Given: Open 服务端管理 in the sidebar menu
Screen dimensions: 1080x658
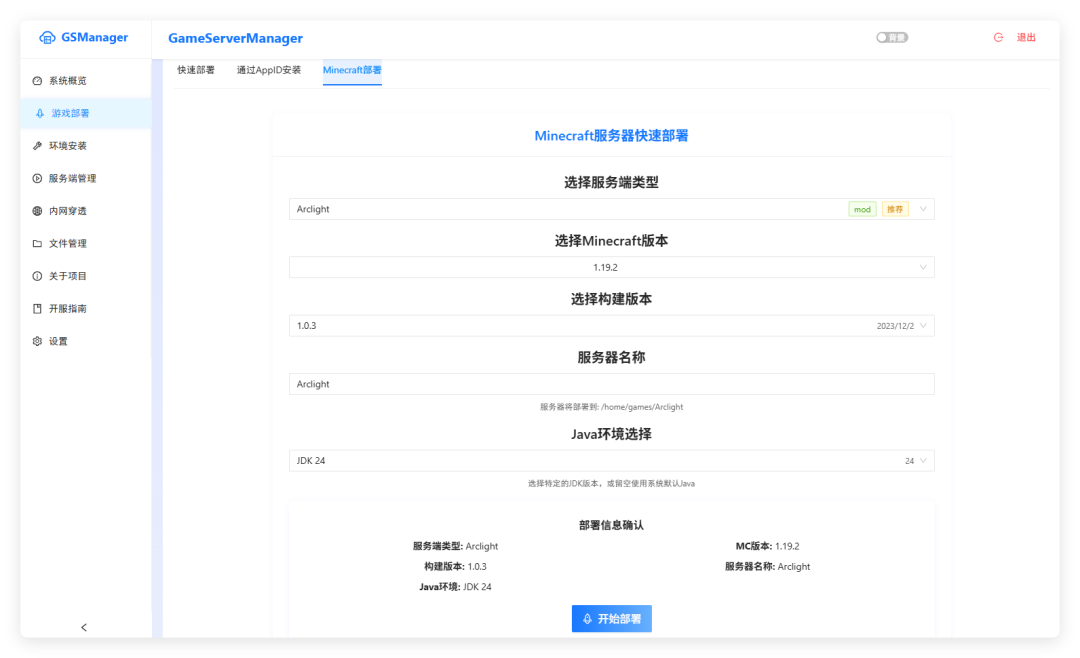Looking at the screenshot, I should (x=86, y=178).
